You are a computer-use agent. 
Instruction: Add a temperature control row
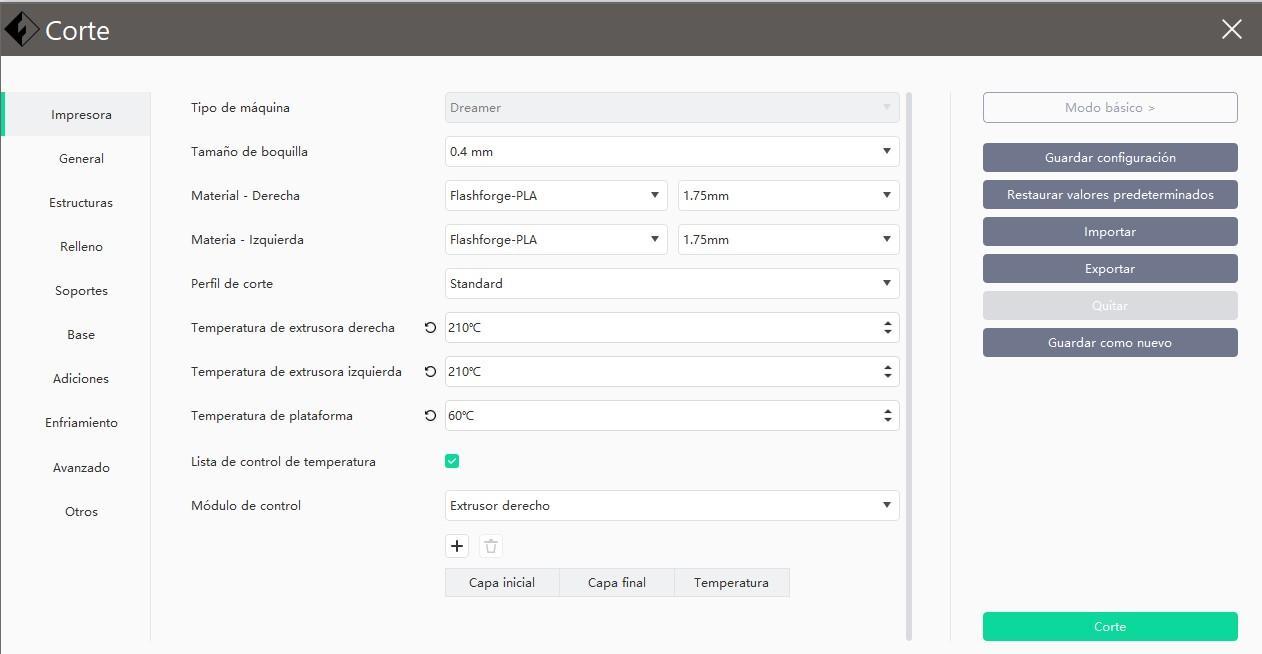coord(457,546)
